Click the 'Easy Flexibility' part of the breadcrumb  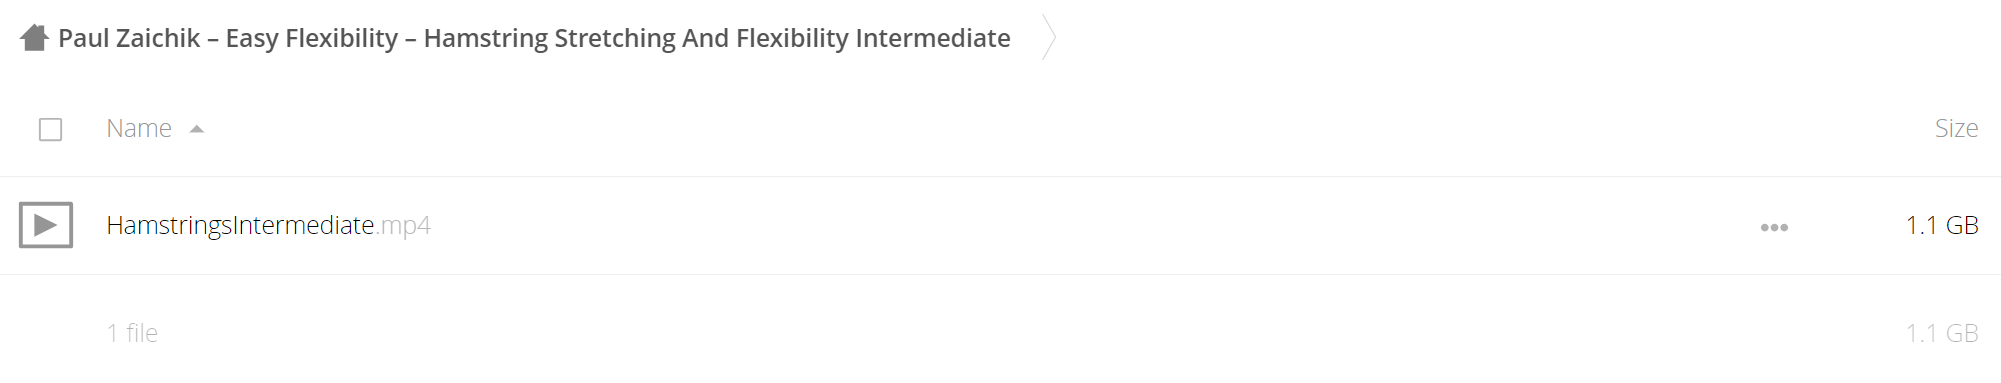click(x=312, y=38)
